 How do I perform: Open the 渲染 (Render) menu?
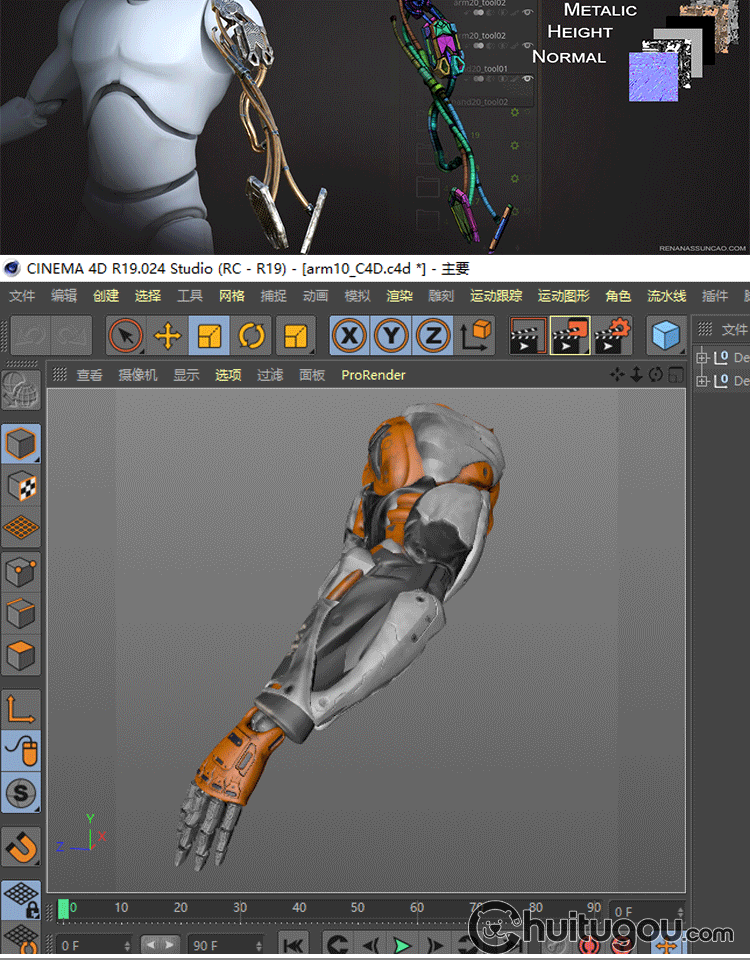click(400, 296)
